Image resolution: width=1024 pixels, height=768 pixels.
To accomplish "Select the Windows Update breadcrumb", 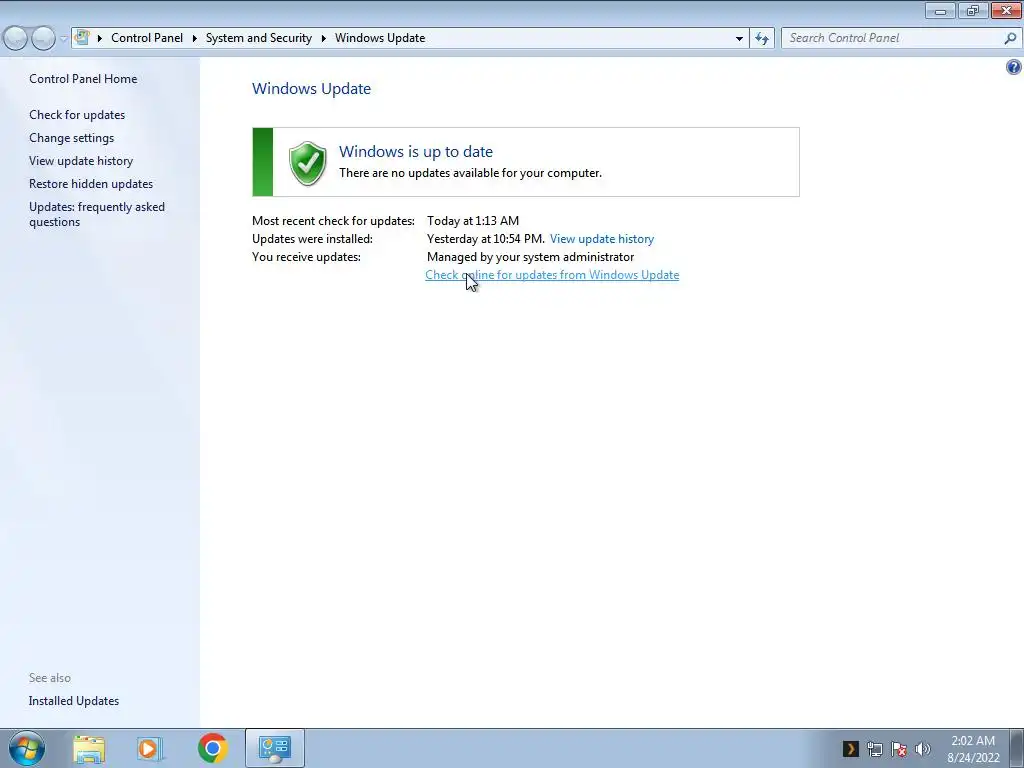I will click(x=380, y=38).
